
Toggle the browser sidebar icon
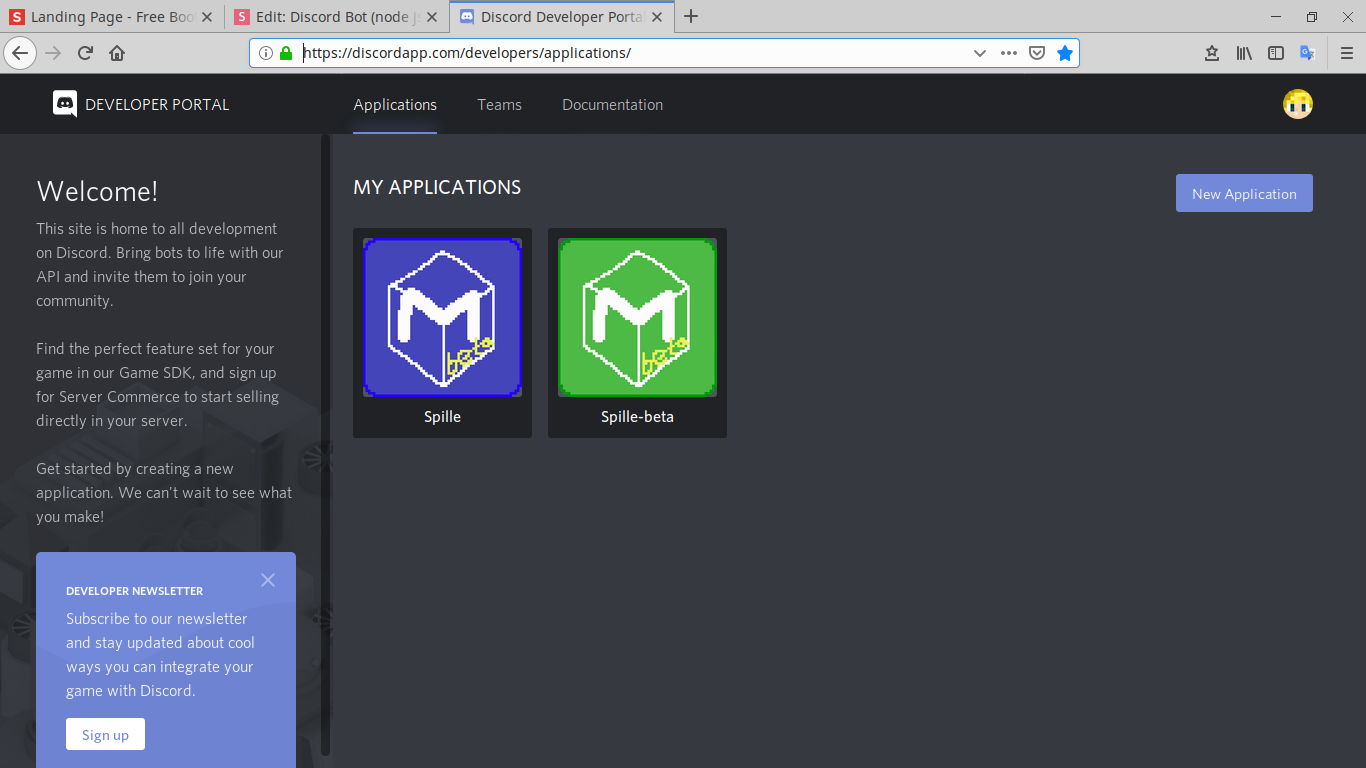click(x=1276, y=53)
